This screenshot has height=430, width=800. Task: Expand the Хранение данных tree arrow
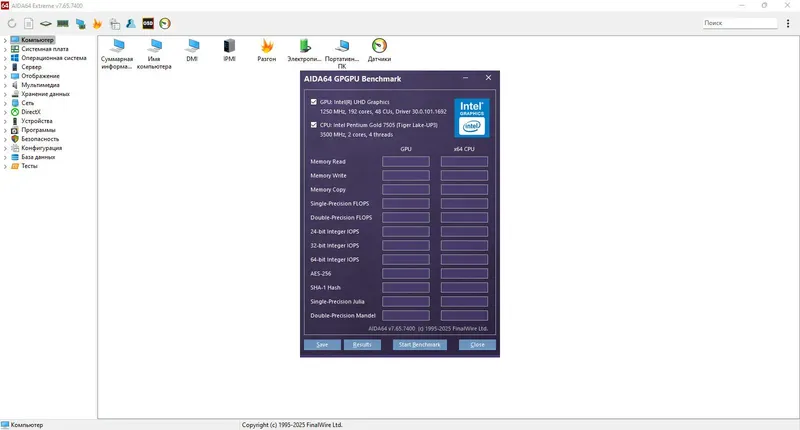[x=5, y=94]
